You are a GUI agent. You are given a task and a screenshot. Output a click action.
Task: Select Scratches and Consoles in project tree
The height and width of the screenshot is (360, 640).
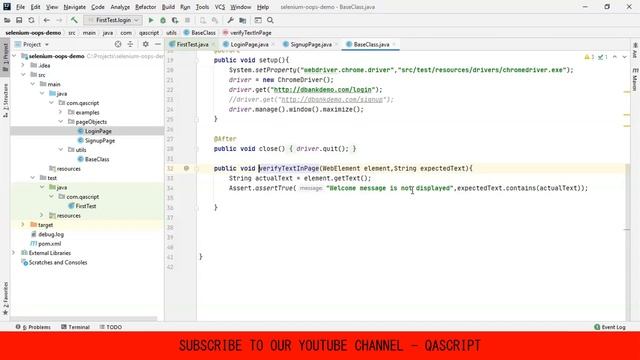point(58,262)
